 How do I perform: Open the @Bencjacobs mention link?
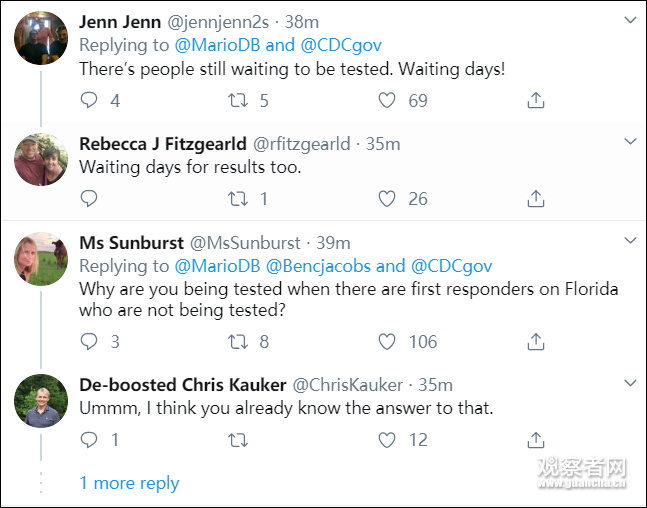coord(318,266)
